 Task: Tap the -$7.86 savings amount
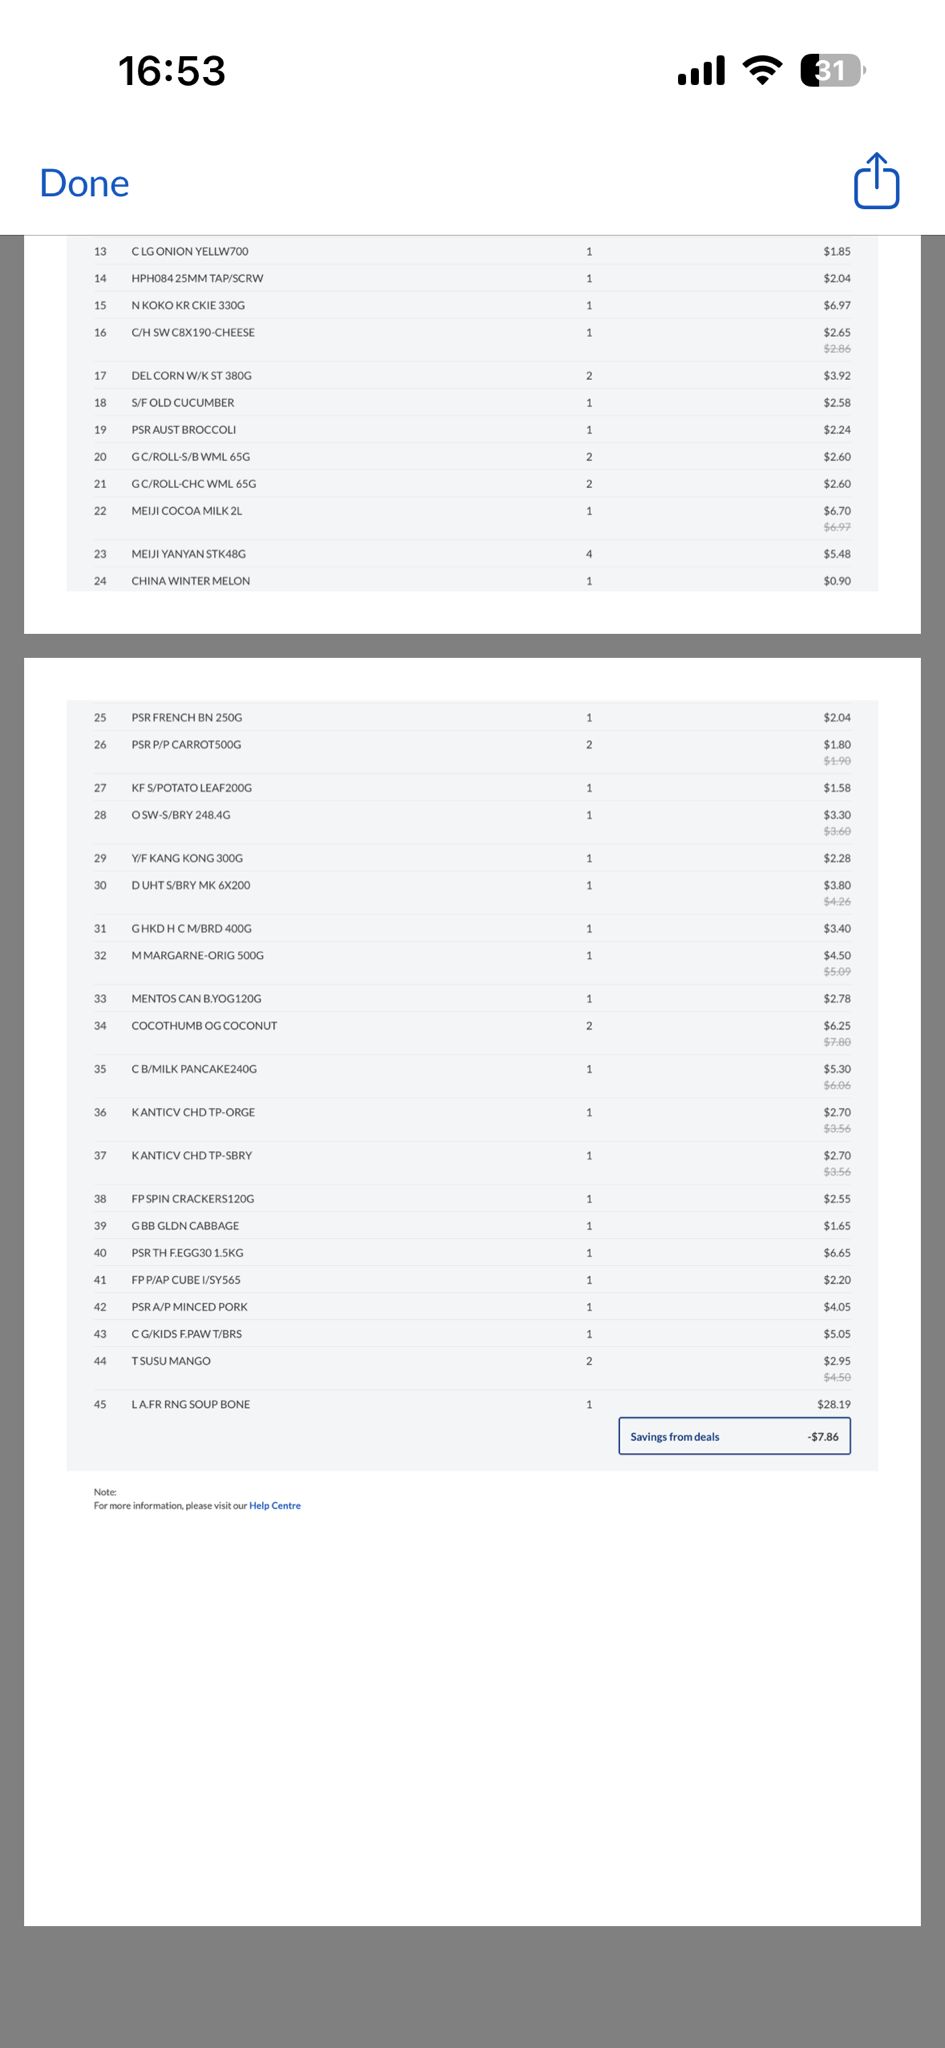823,1436
